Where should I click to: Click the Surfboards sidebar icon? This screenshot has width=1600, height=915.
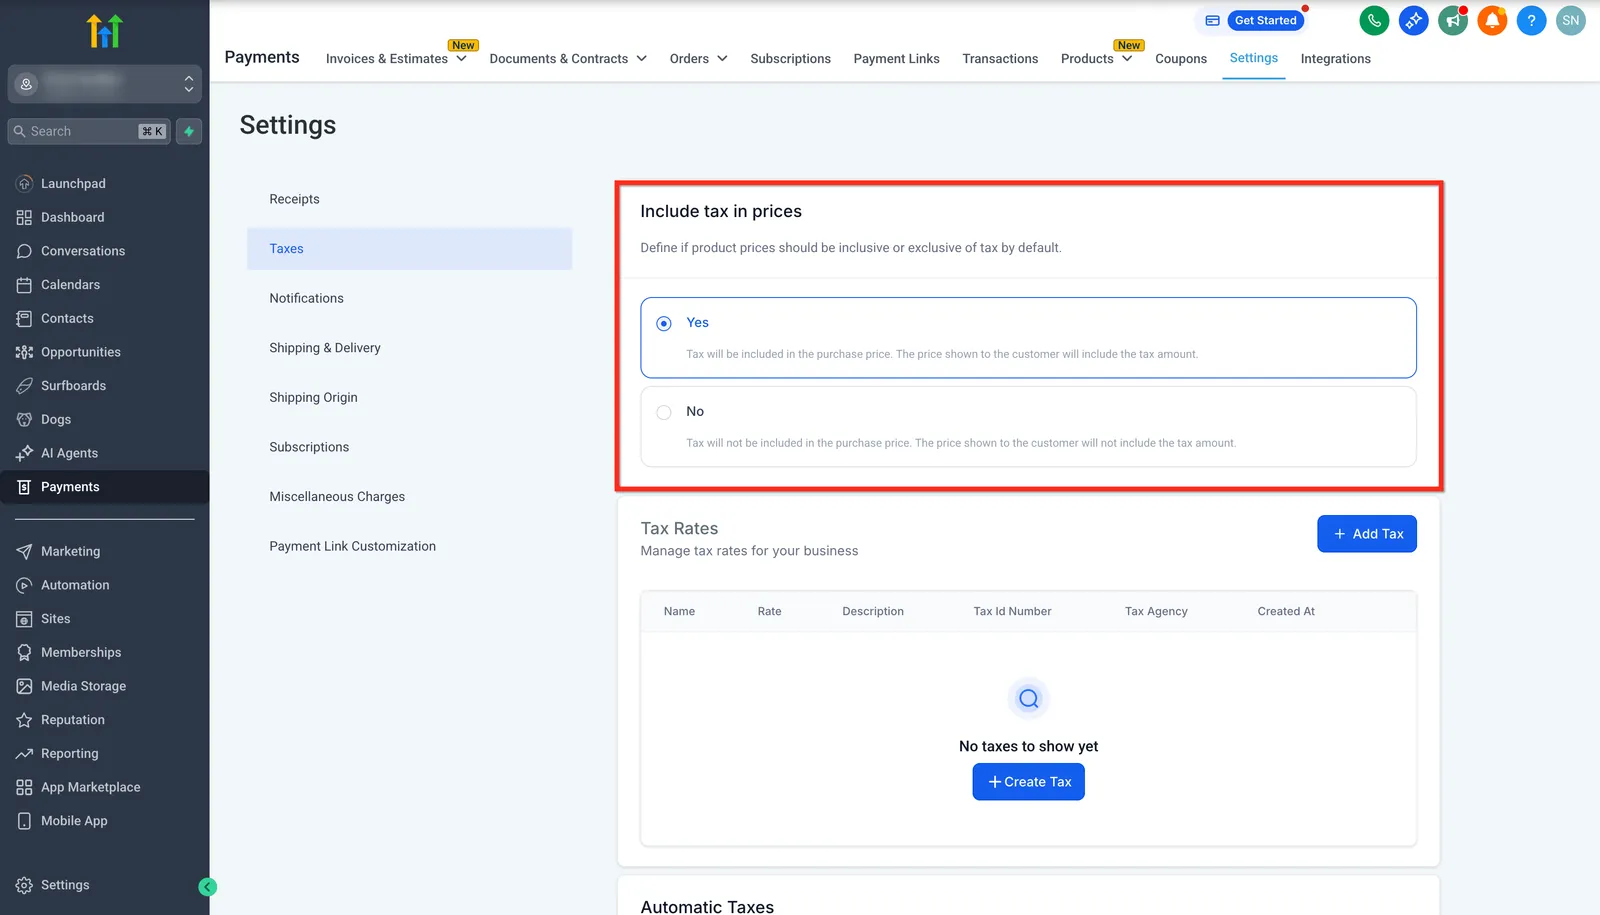(x=24, y=386)
